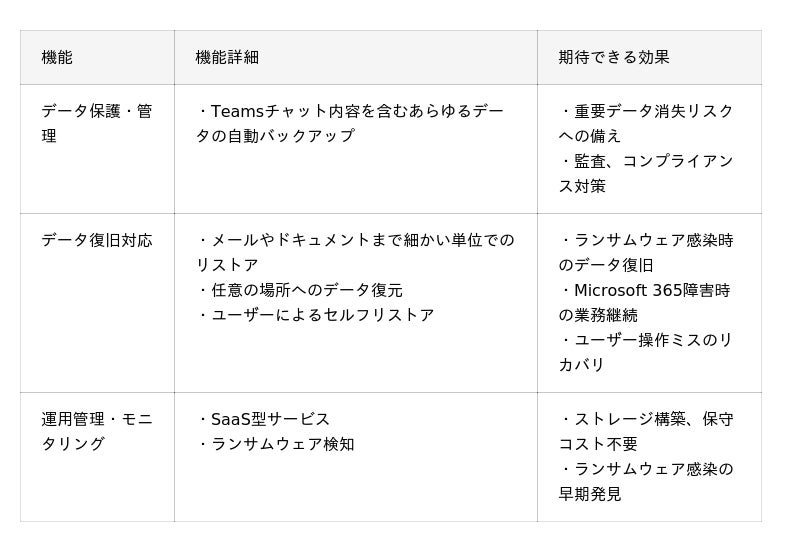
Task: Click the 'SaaS型サービス' bullet
Action: 264,419
